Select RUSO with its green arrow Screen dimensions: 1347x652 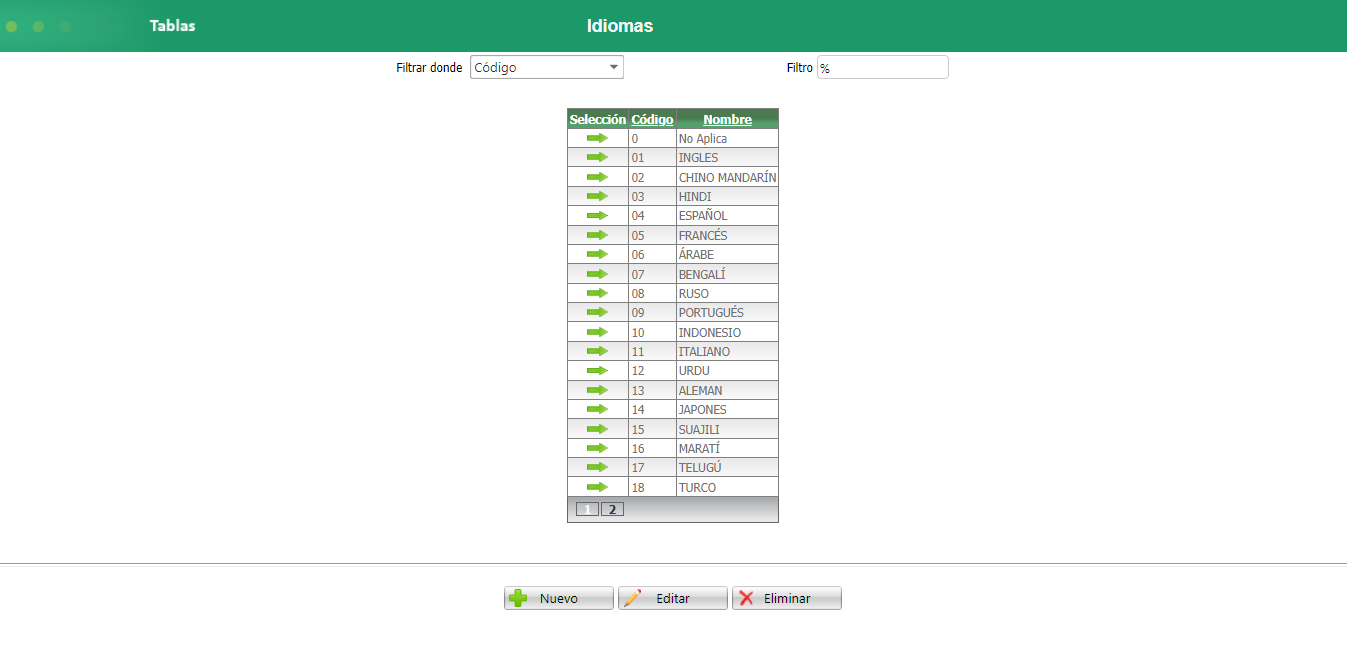(597, 293)
